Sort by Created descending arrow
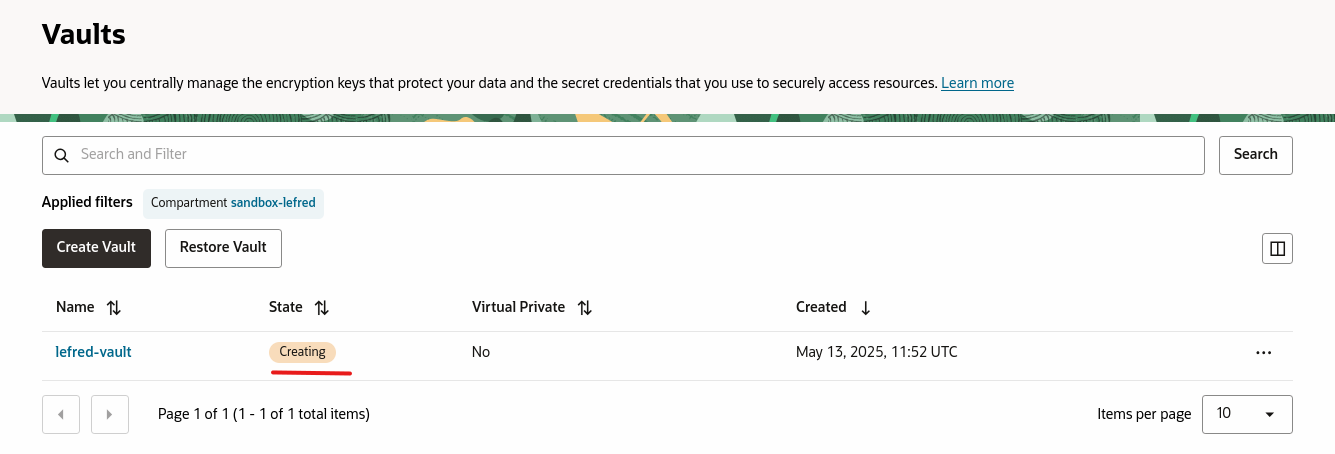Viewport: 1335px width, 454px height. click(865, 308)
